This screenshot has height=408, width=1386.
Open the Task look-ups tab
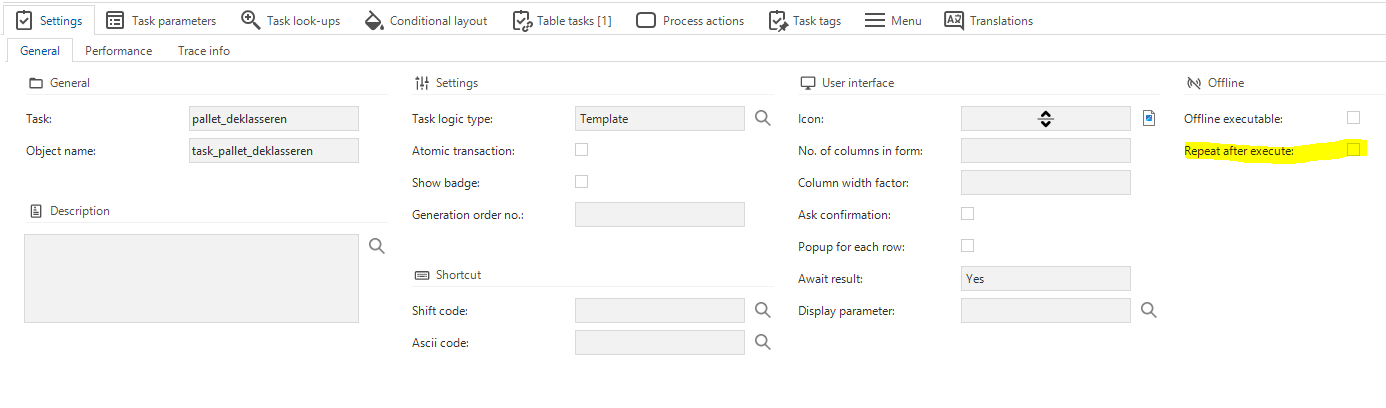291,20
